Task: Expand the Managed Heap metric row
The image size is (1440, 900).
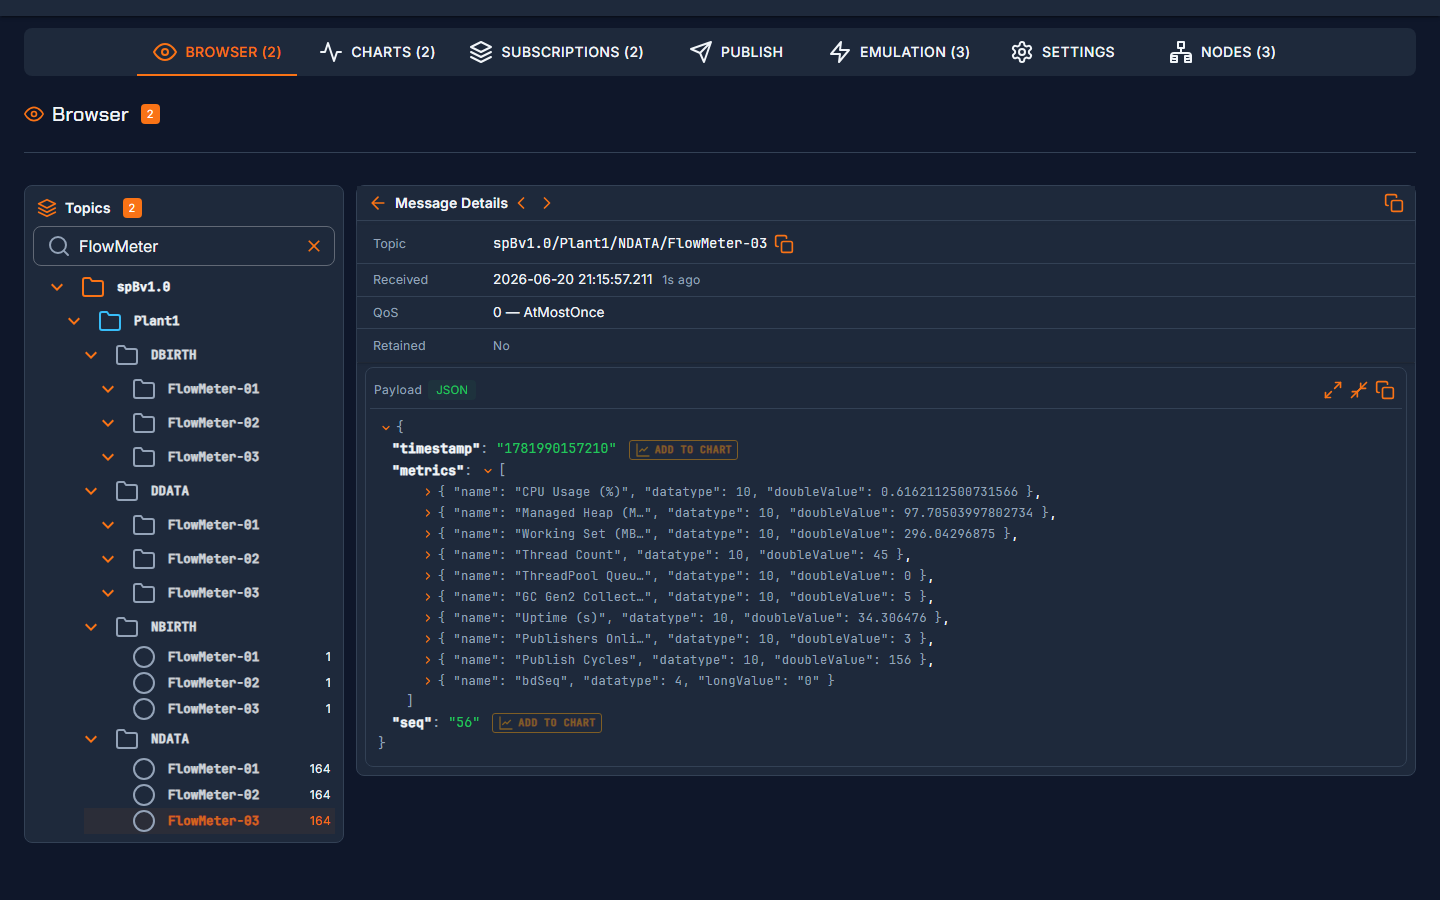Action: click(428, 513)
